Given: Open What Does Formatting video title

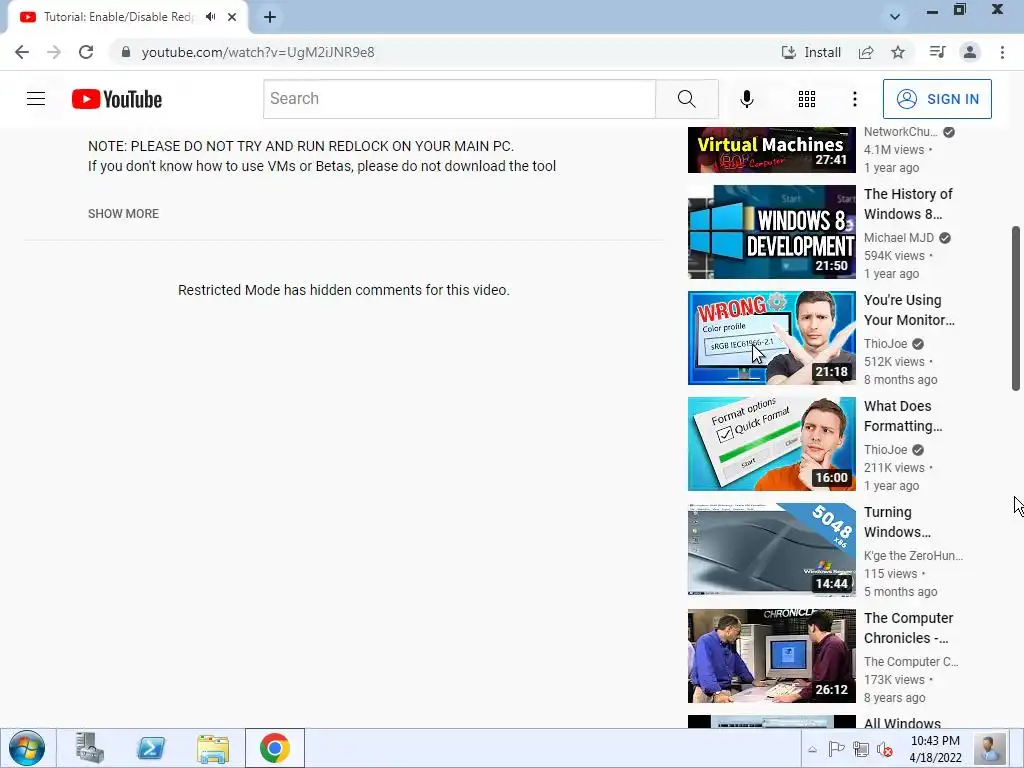Looking at the screenshot, I should click(903, 415).
